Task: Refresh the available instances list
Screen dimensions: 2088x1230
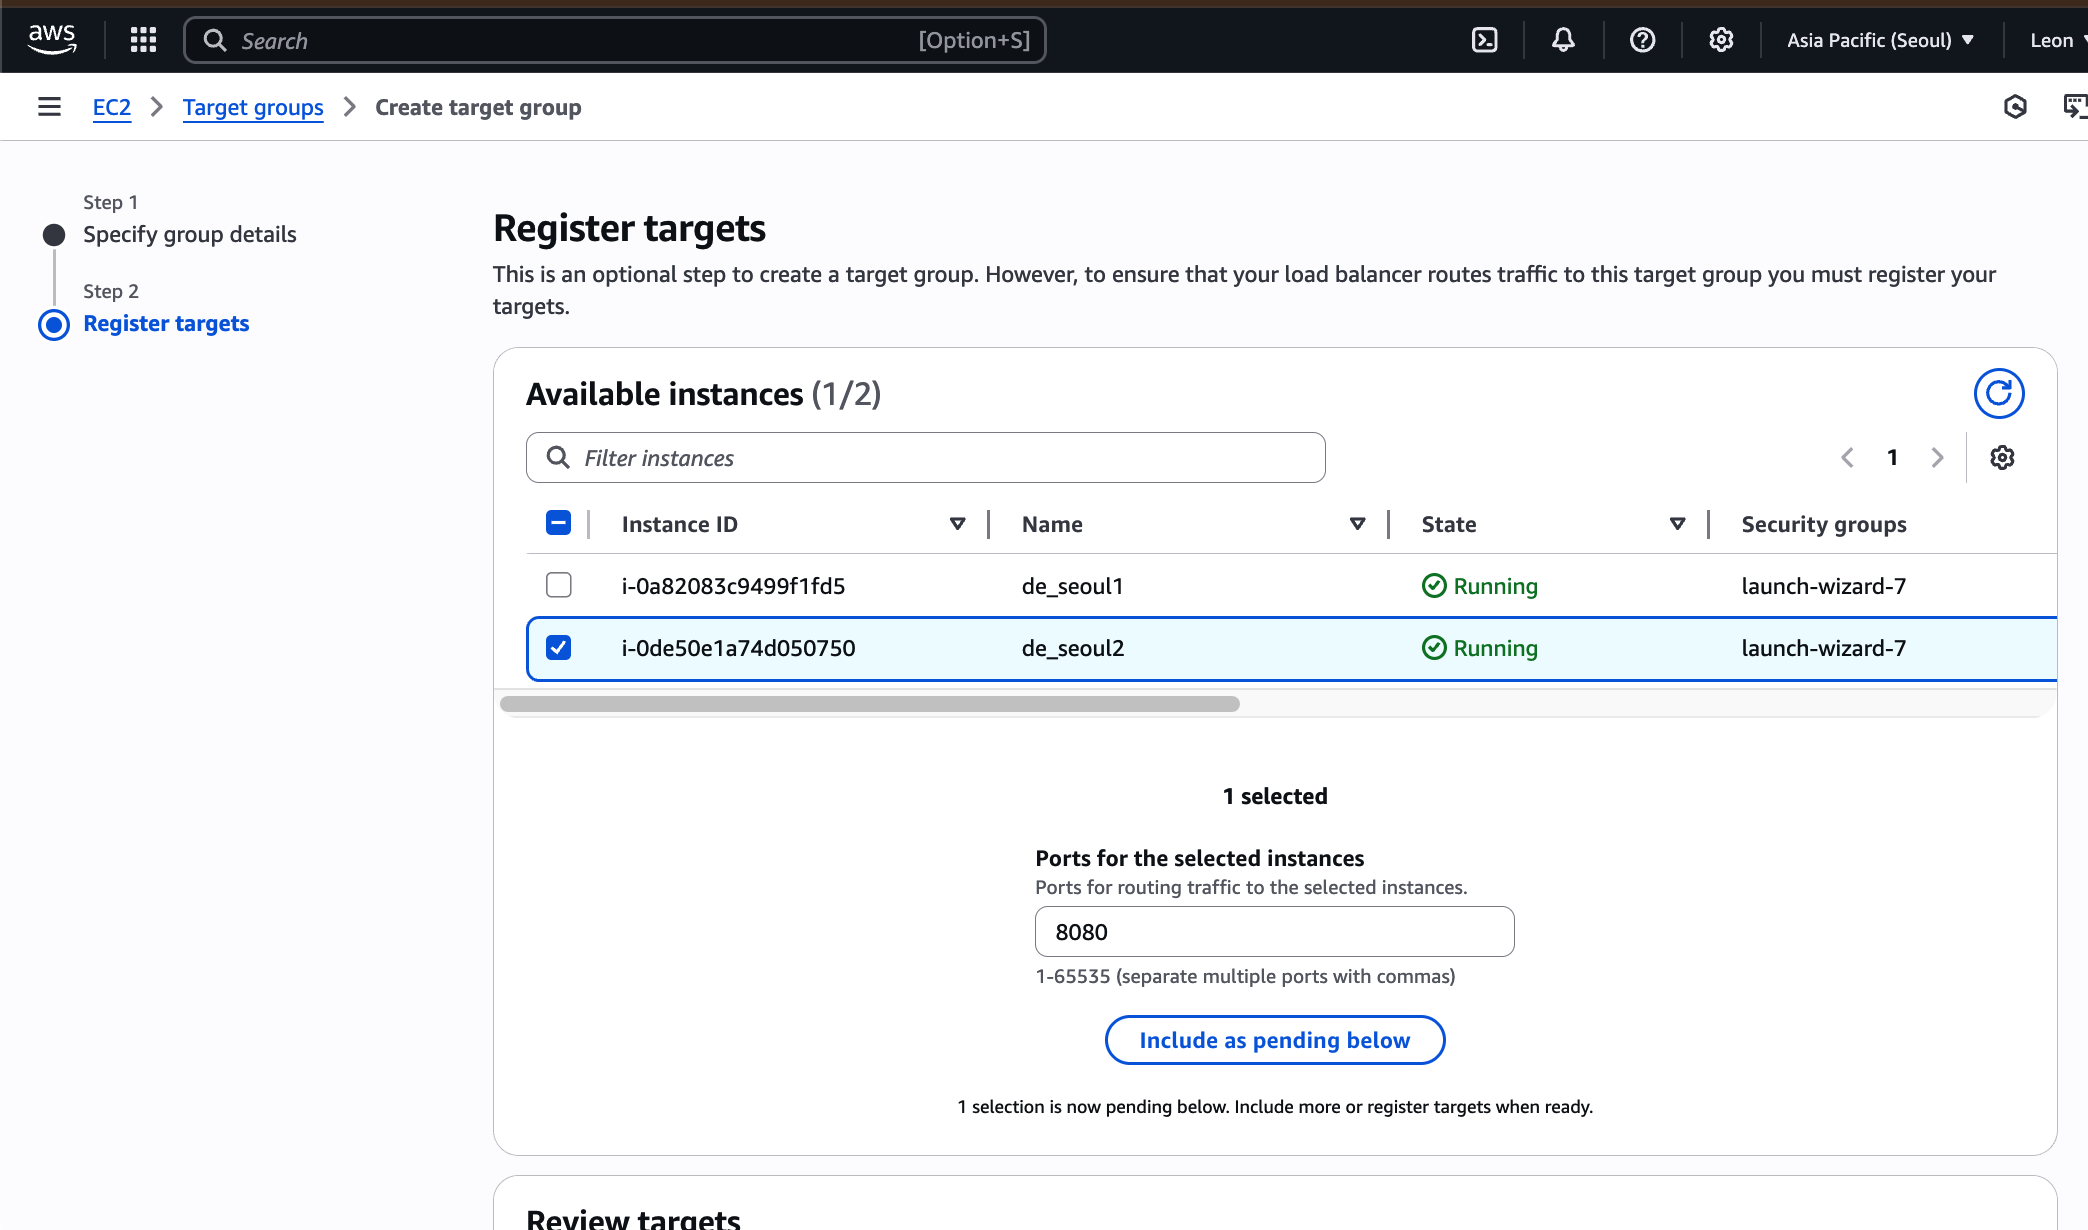Action: click(x=1998, y=394)
